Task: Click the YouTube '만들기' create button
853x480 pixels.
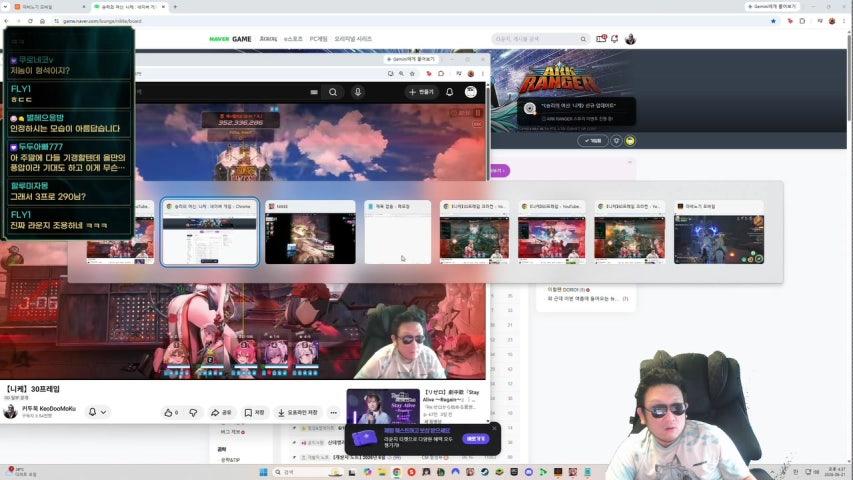Action: pyautogui.click(x=422, y=92)
